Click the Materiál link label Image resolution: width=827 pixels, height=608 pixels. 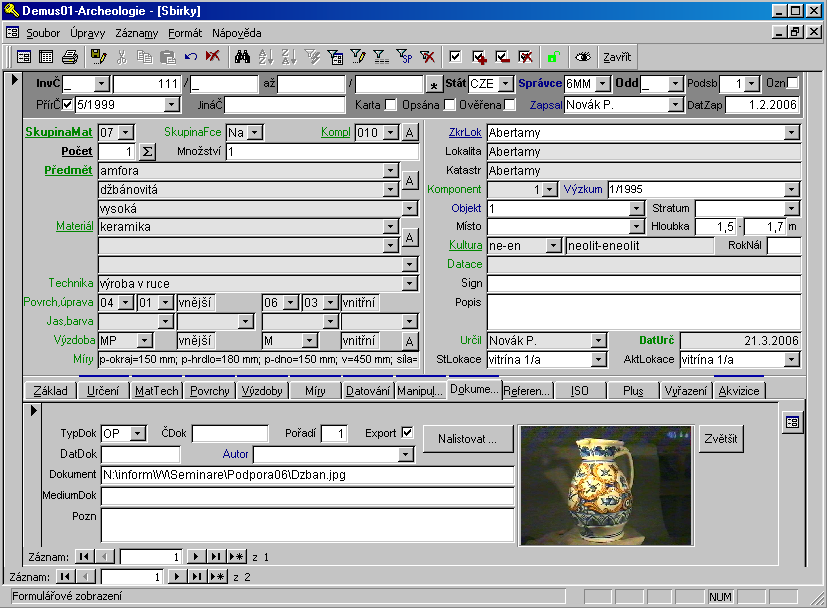[74, 226]
